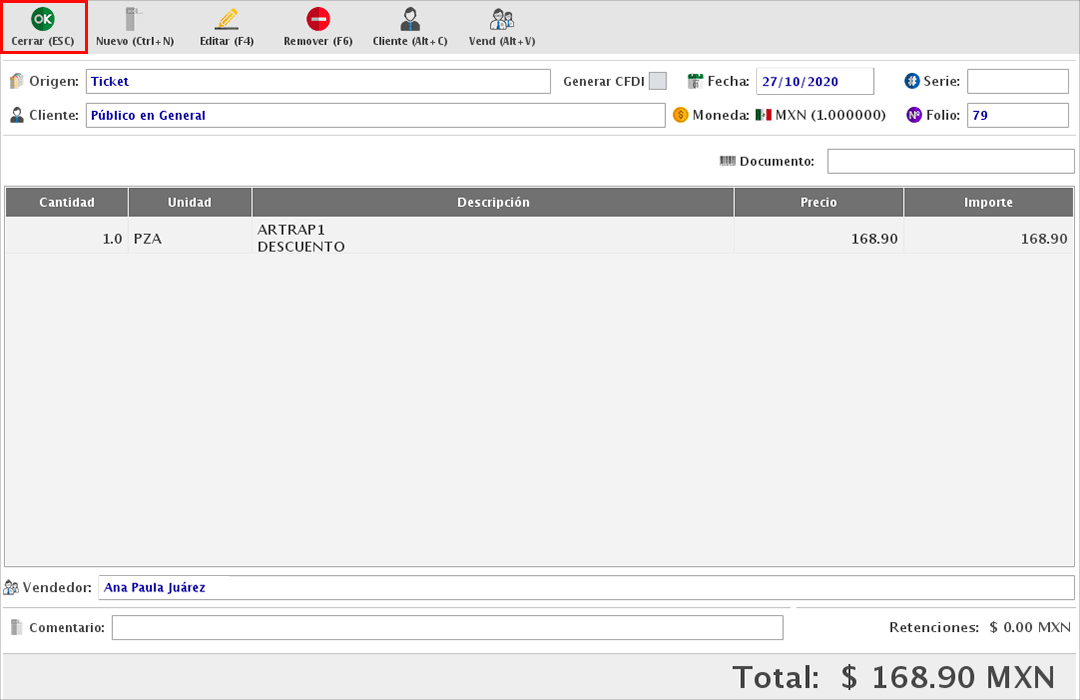The image size is (1080, 700).
Task: Click the Importe column header
Action: 988,202
